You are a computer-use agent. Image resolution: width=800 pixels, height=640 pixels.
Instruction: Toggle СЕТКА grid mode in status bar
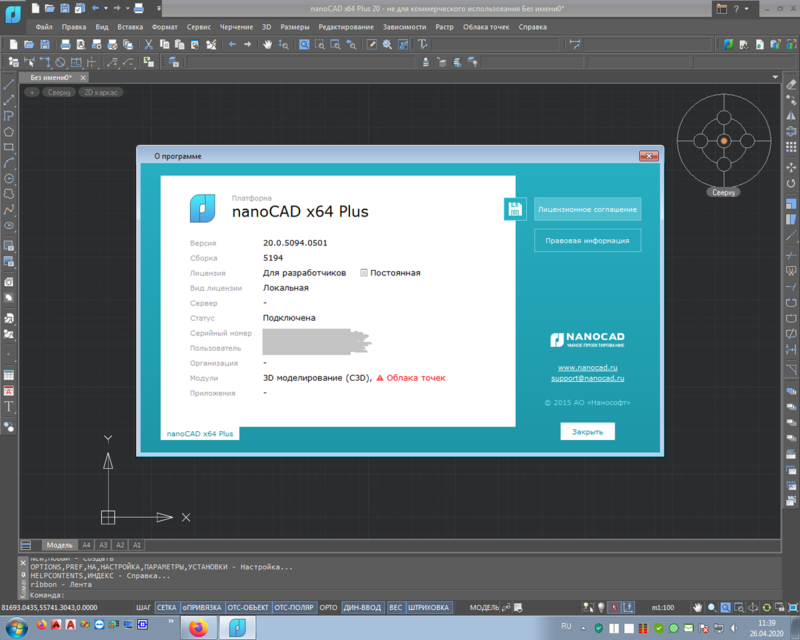point(166,607)
